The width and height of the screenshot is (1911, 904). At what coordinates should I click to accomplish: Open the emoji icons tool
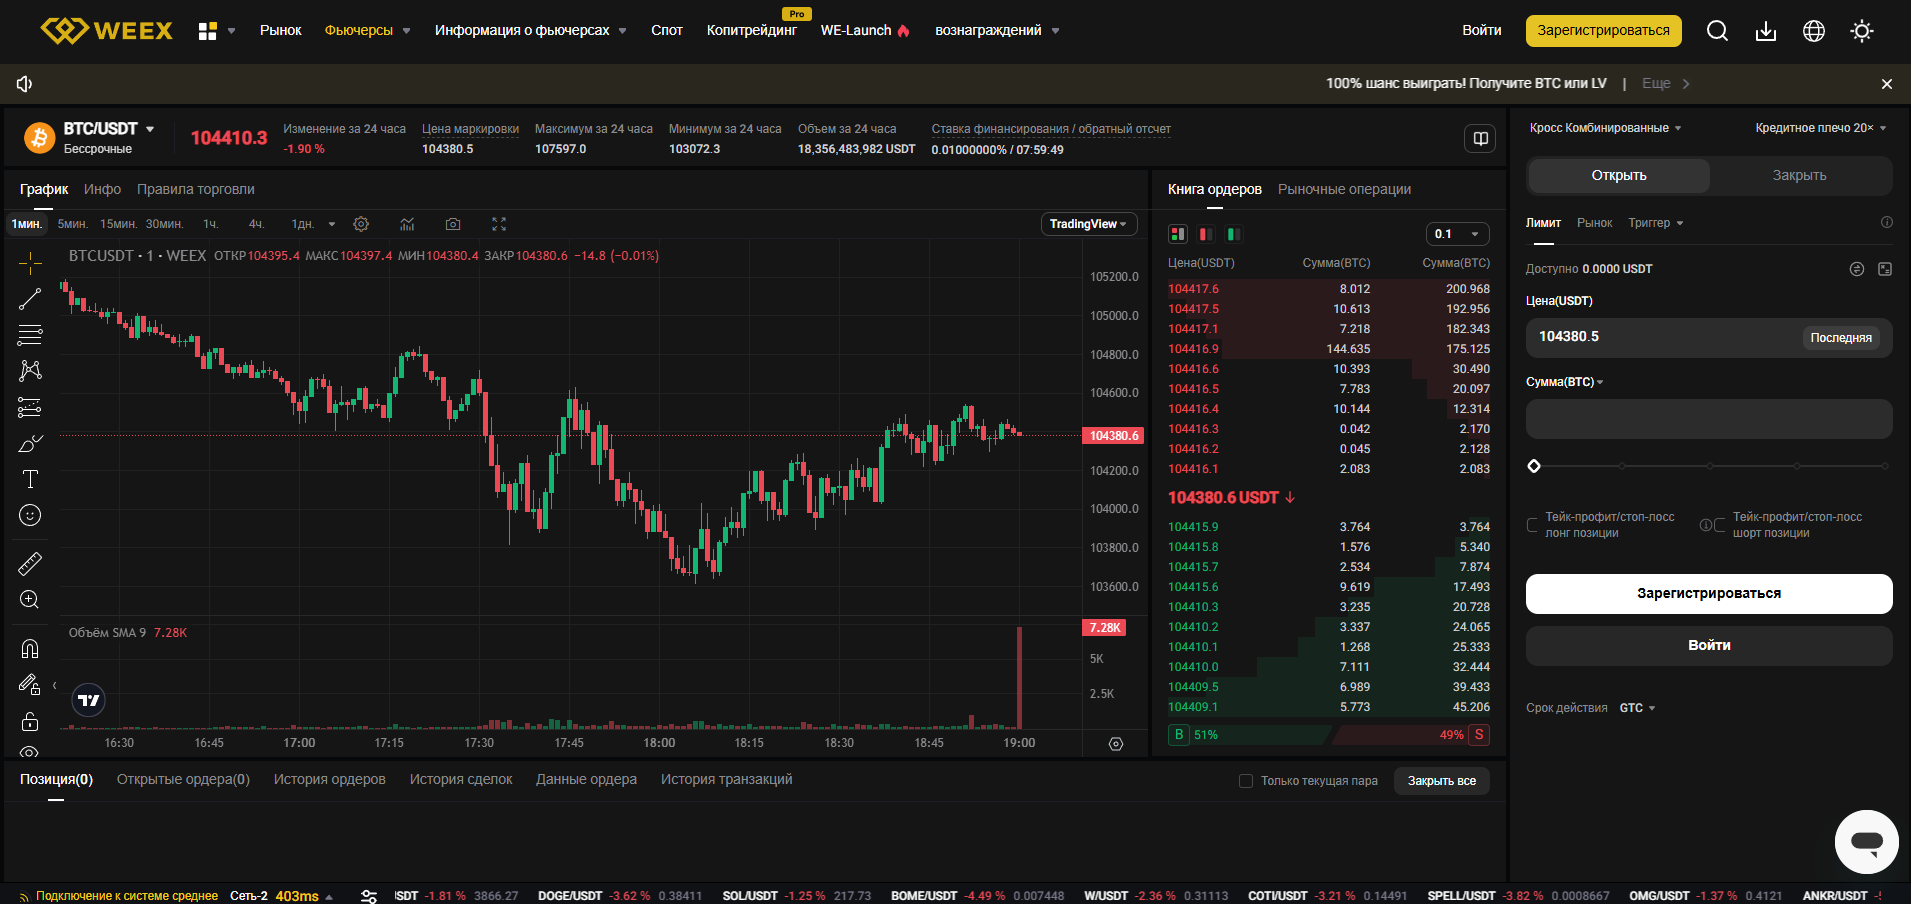30,515
